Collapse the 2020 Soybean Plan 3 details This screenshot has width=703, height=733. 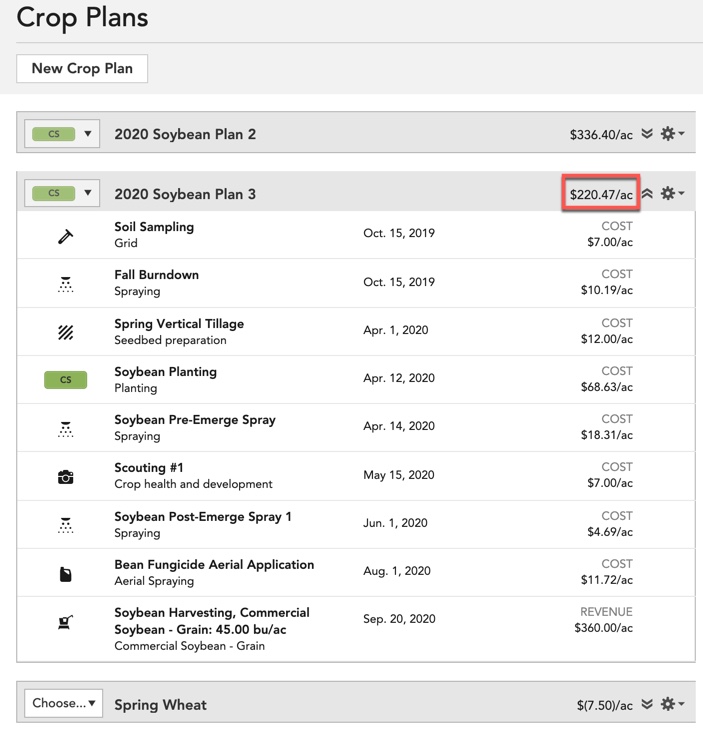point(647,193)
